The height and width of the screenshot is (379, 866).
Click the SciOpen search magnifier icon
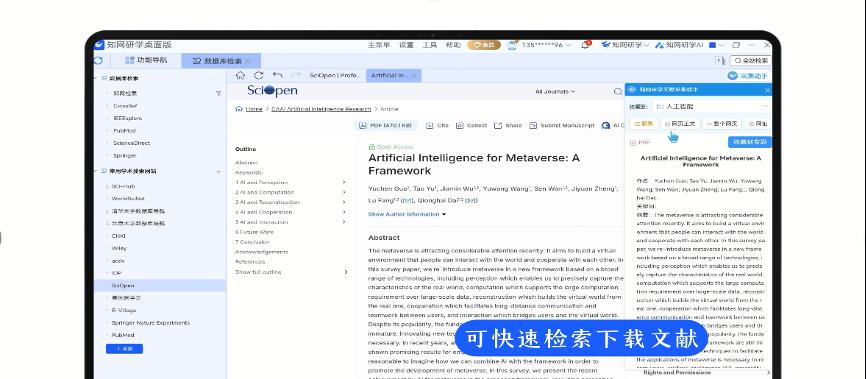pos(618,91)
